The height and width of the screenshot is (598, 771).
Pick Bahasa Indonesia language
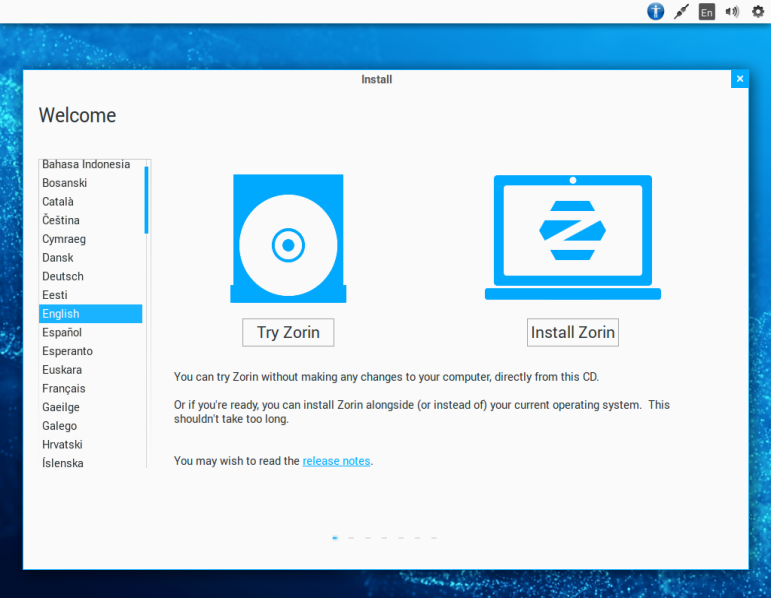pyautogui.click(x=86, y=164)
